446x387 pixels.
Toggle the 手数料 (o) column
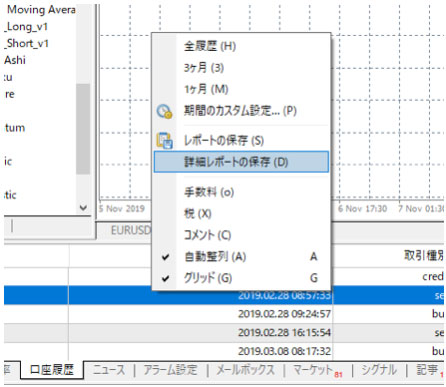[x=241, y=192]
